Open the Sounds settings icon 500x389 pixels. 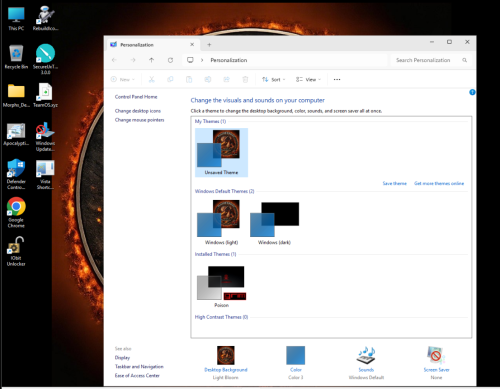pyautogui.click(x=366, y=356)
